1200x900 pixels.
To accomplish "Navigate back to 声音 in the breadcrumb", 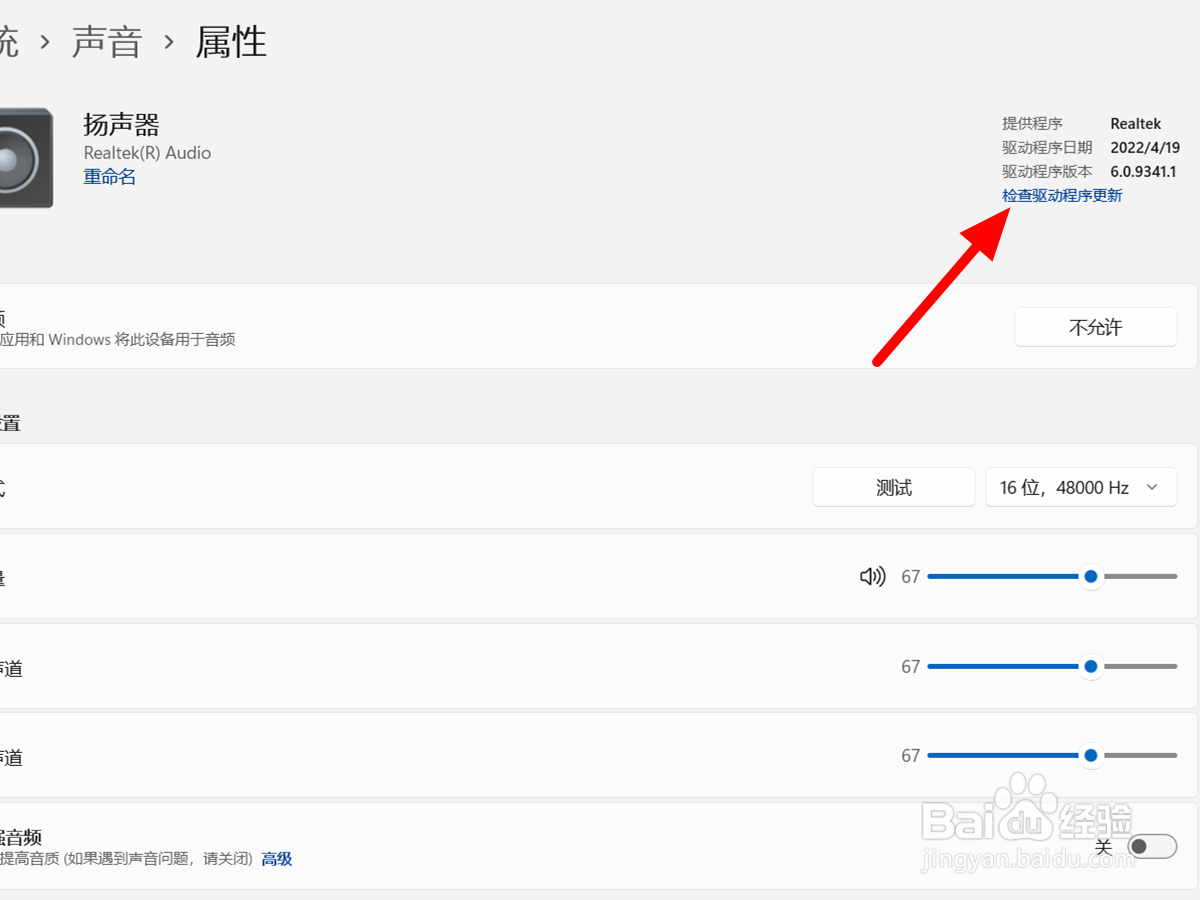I will click(x=106, y=41).
